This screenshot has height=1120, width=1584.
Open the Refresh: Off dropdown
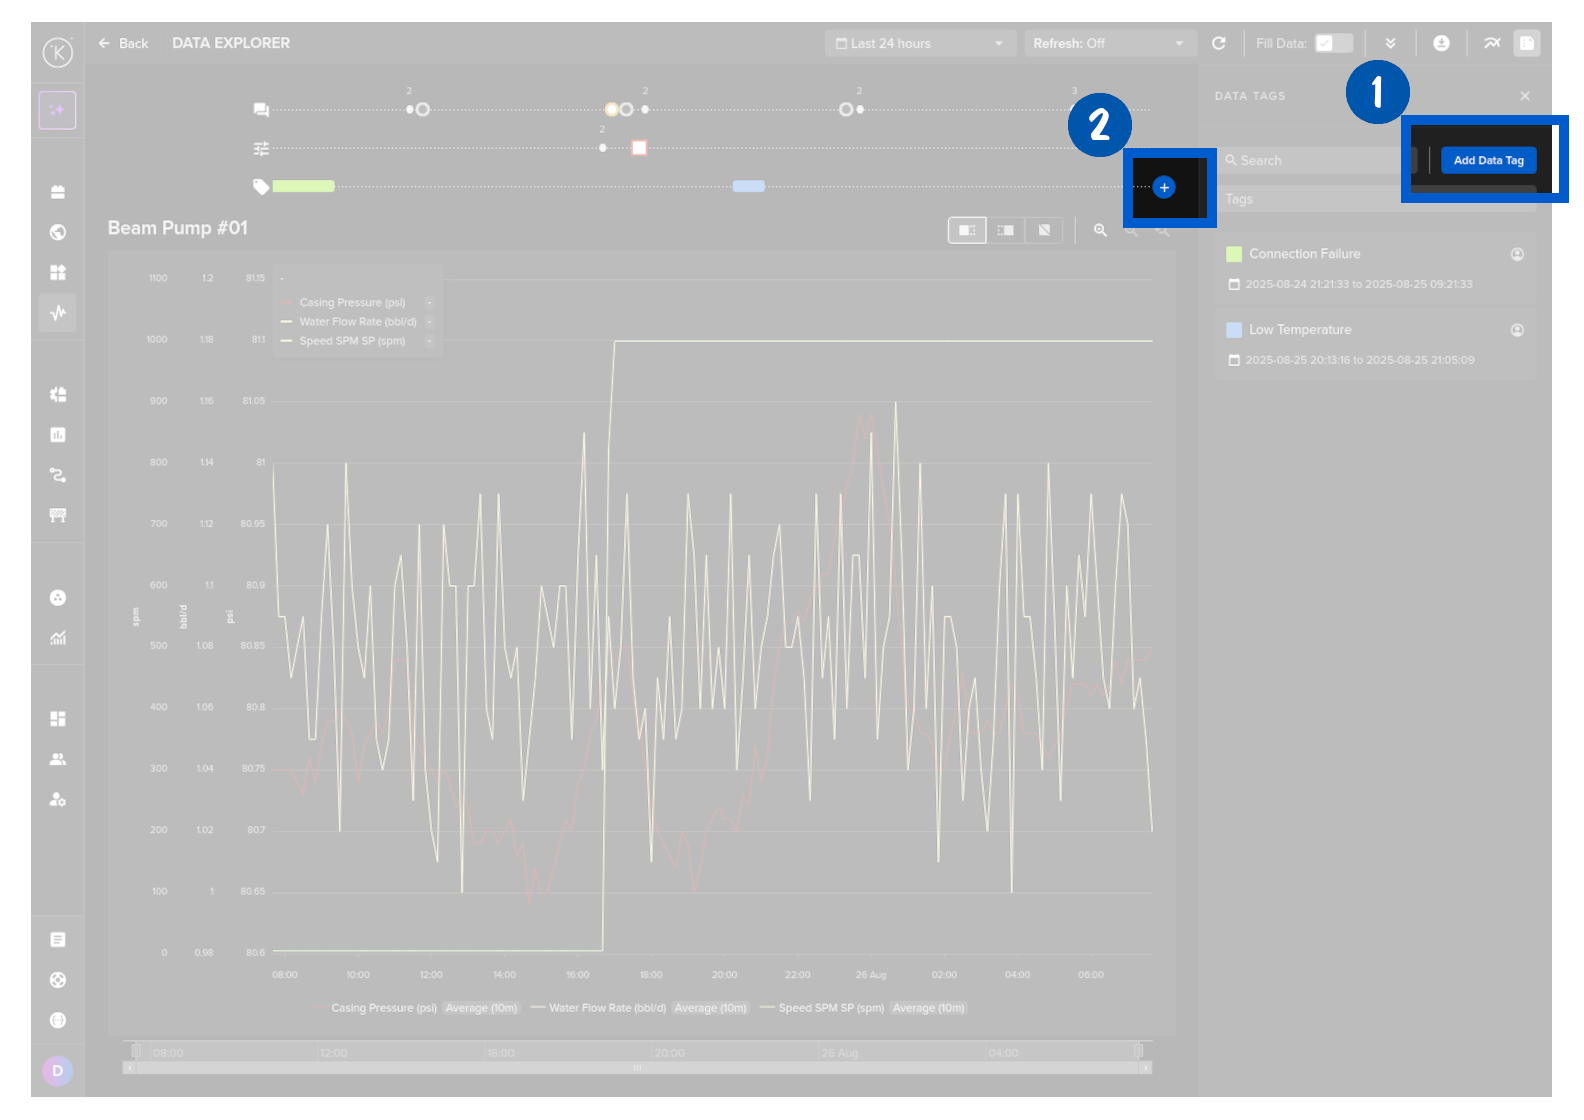(1107, 44)
